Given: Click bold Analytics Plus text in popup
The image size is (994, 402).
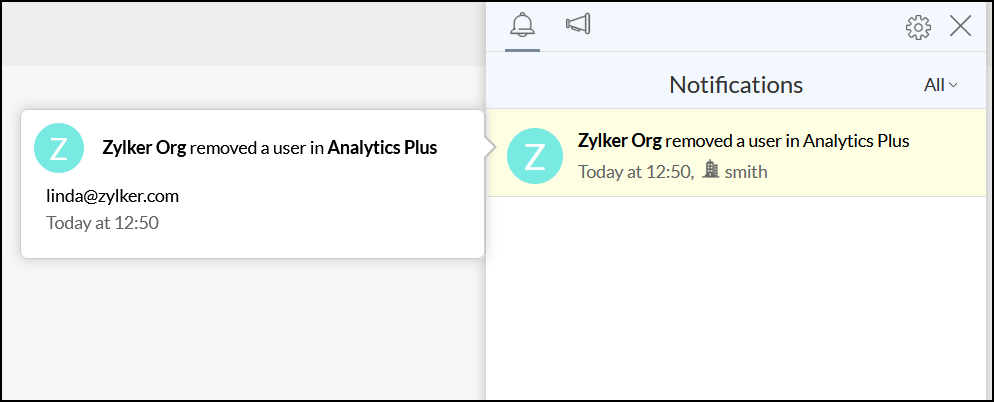Looking at the screenshot, I should tap(382, 148).
